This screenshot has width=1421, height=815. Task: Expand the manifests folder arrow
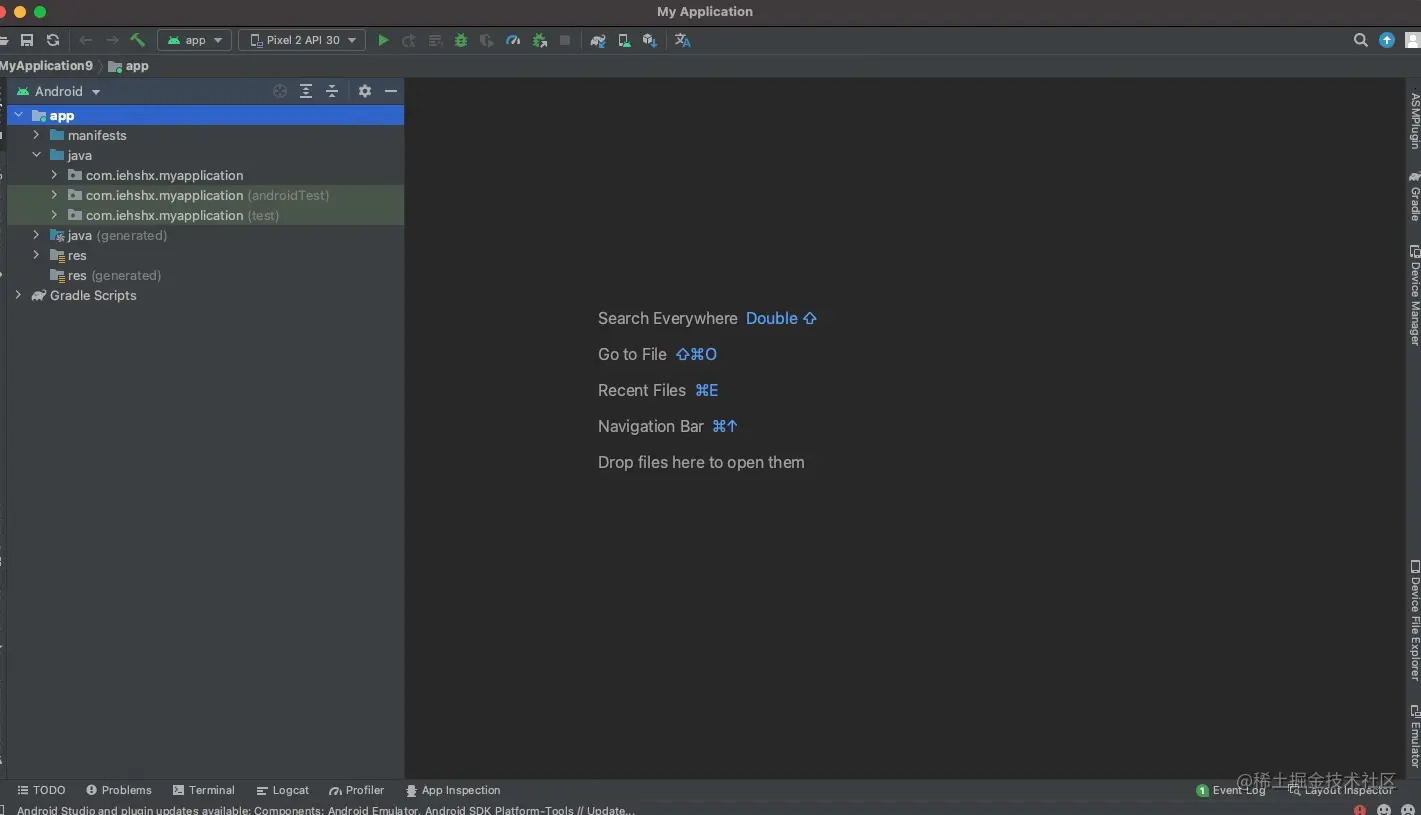[36, 135]
